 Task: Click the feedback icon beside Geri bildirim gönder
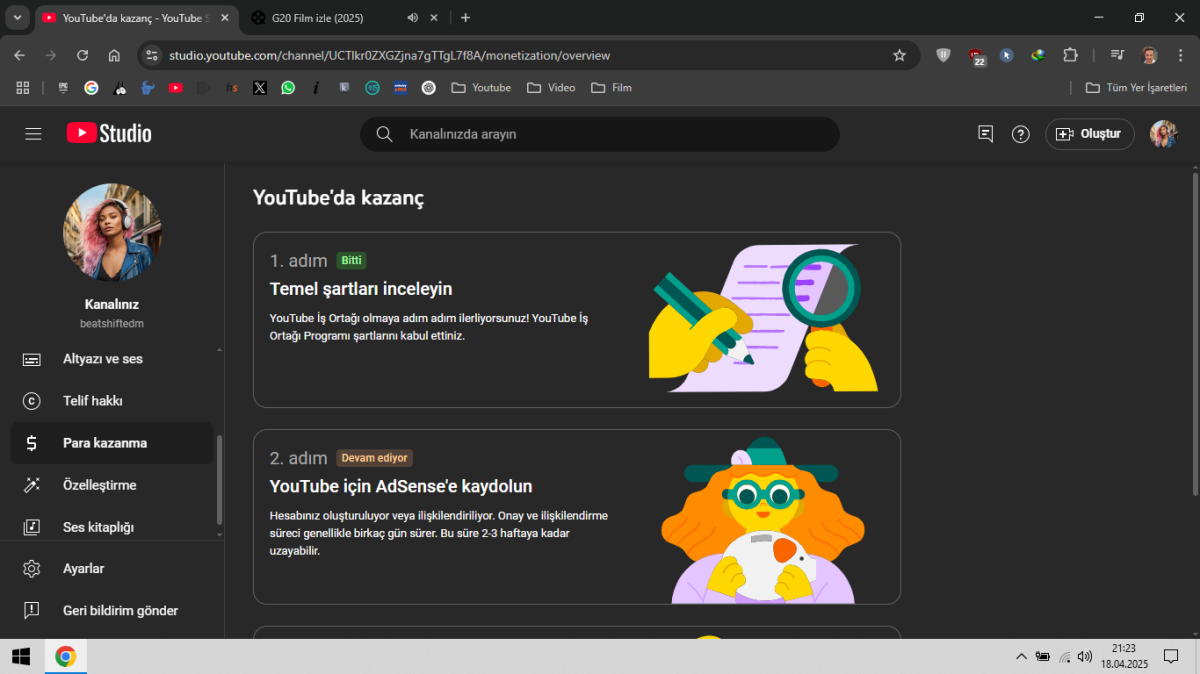coord(32,611)
